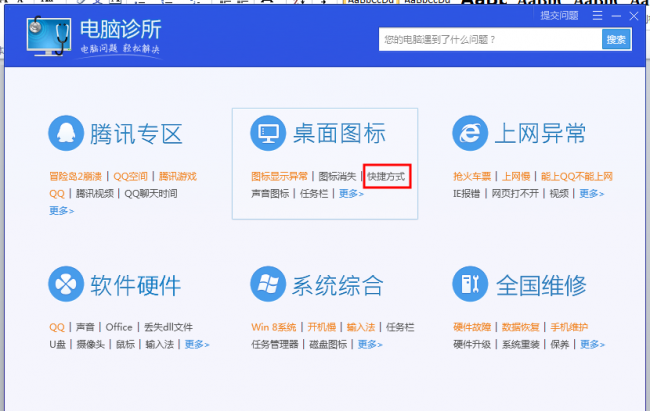Click the 系统综合 heading text
This screenshot has width=650, height=411.
pos(338,285)
